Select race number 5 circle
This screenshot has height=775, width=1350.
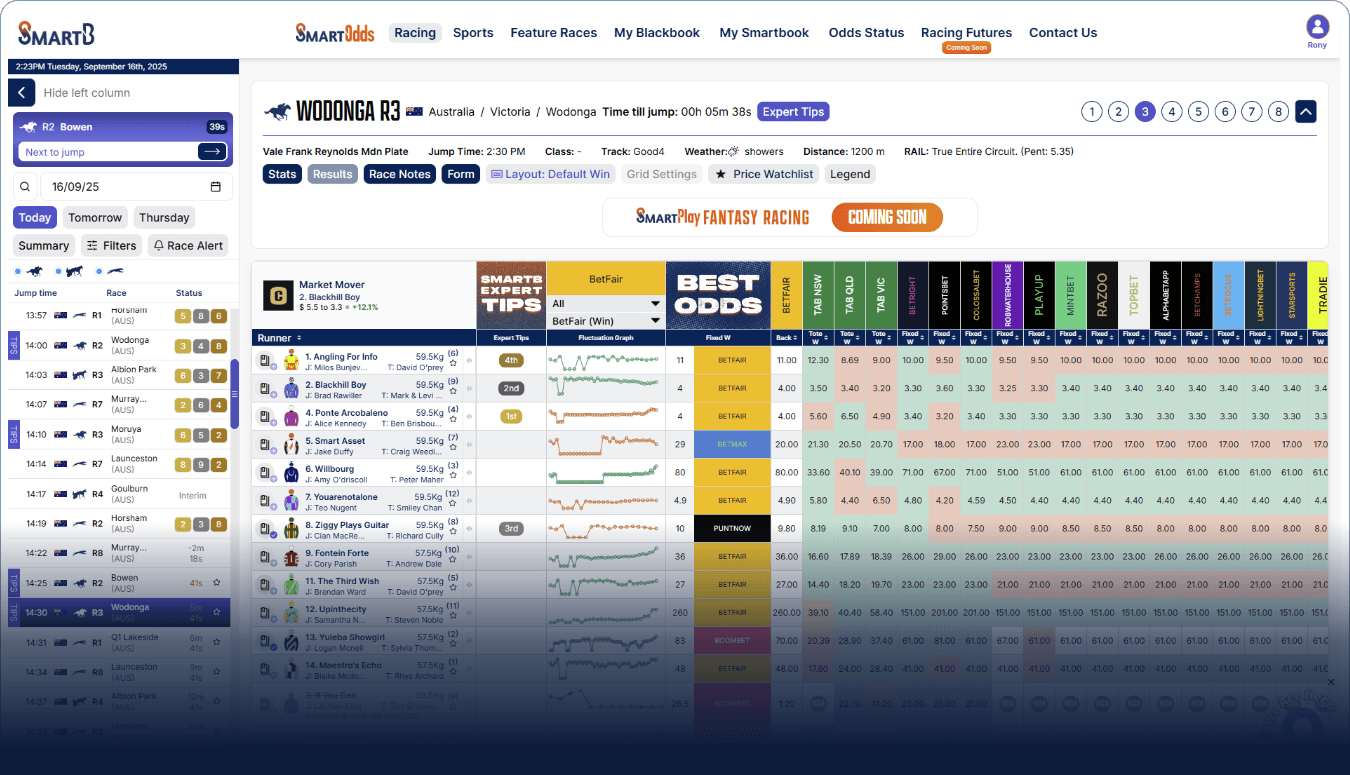click(1198, 112)
